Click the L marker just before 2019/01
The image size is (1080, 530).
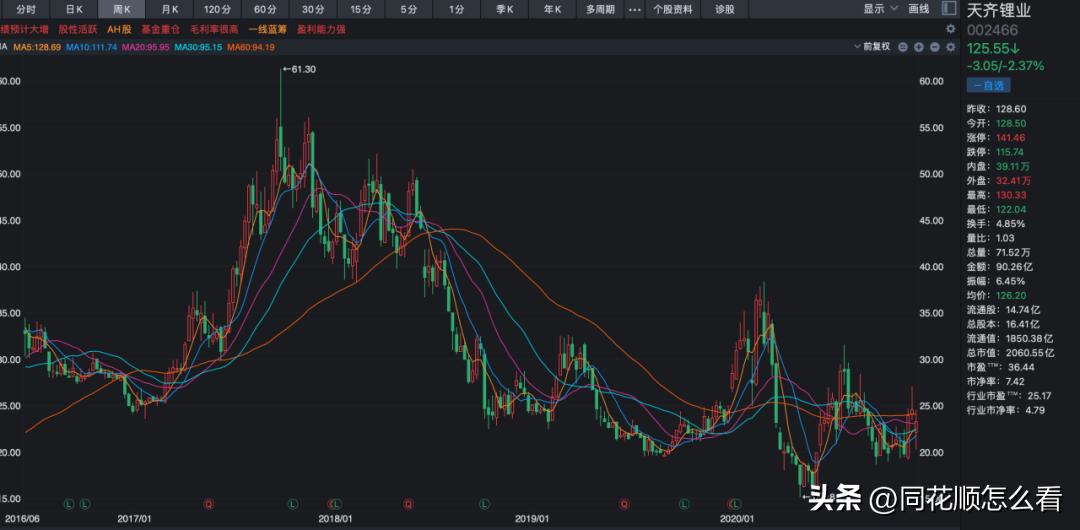485,504
